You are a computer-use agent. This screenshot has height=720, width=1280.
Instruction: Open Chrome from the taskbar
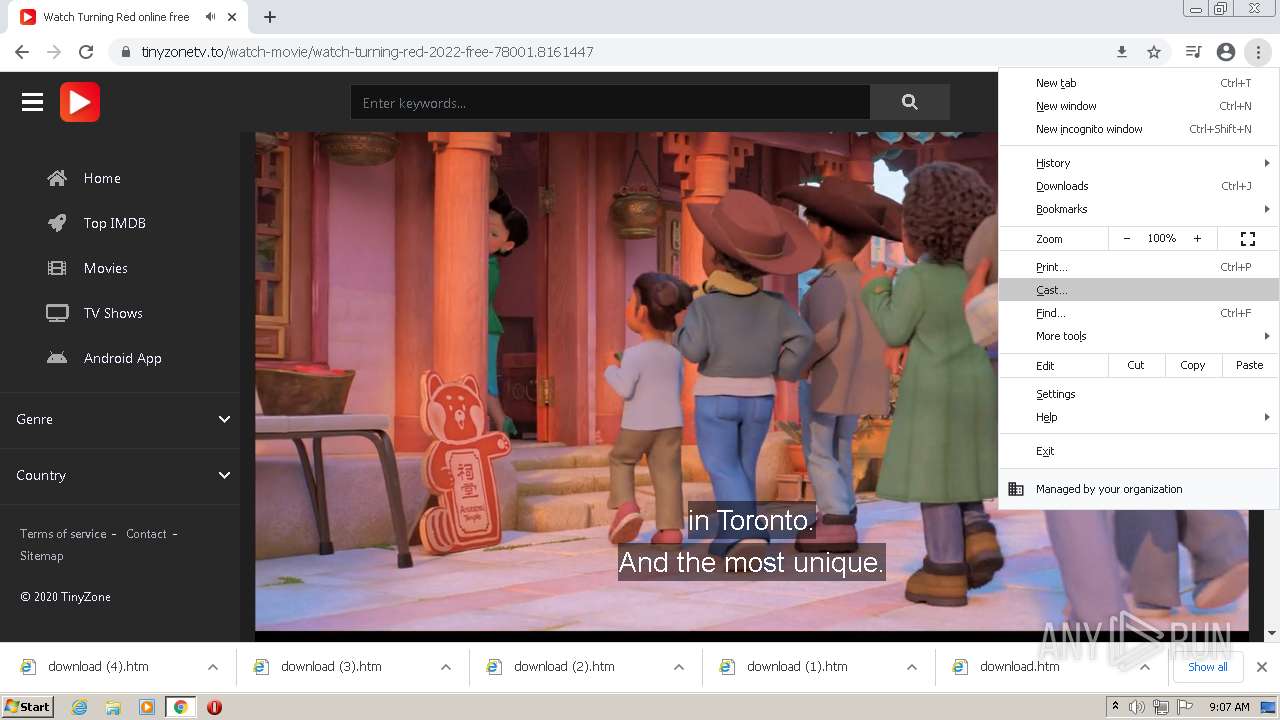(180, 707)
